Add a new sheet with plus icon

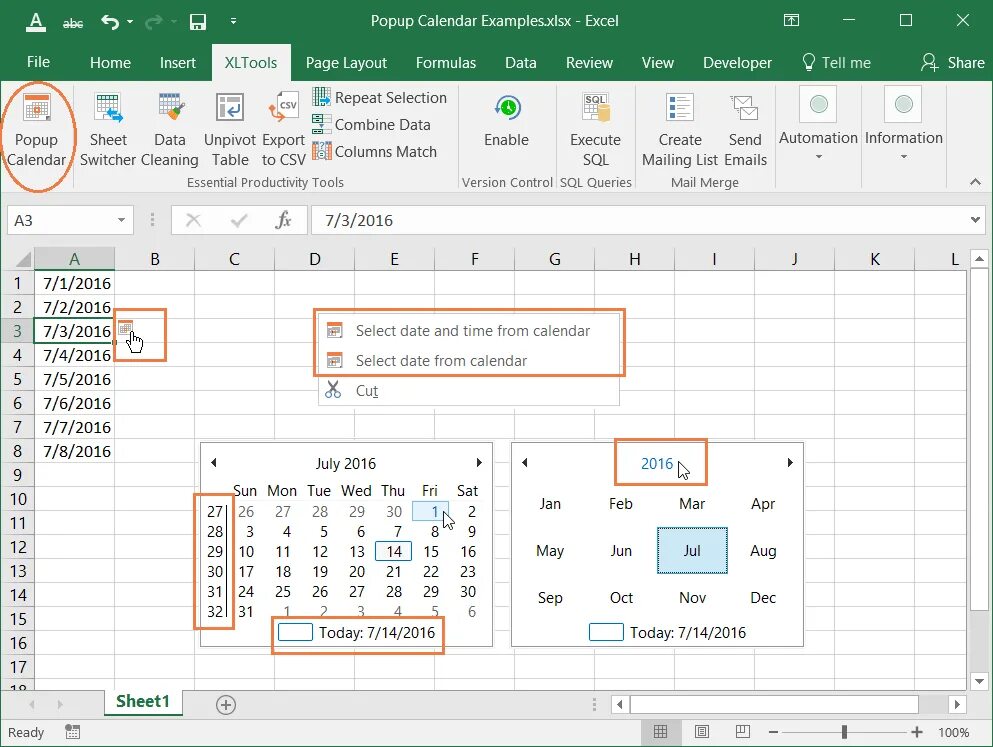225,705
